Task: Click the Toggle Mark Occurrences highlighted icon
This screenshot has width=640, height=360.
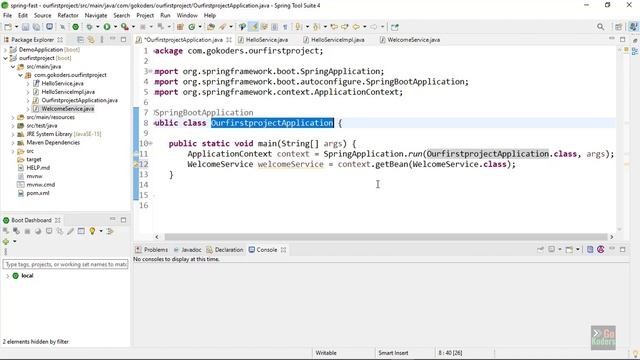Action: tap(253, 27)
